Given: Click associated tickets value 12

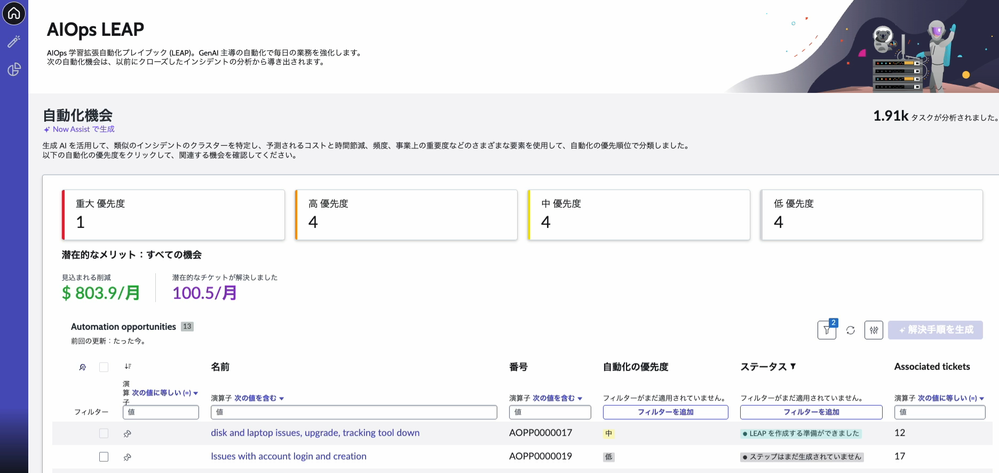Looking at the screenshot, I should point(900,433).
